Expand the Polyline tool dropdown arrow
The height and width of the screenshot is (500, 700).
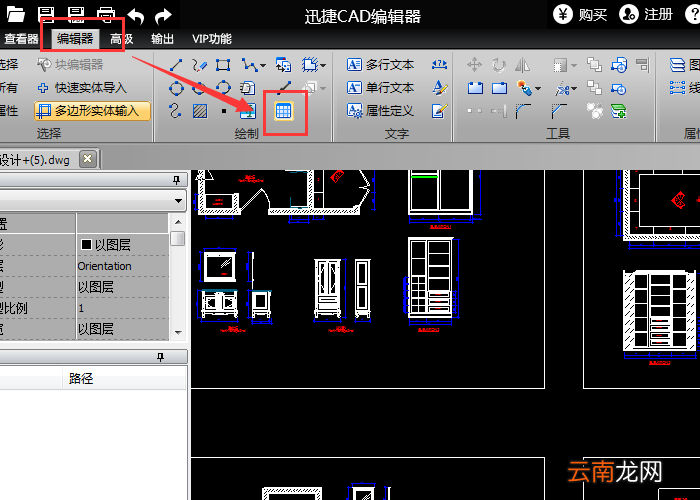263,66
